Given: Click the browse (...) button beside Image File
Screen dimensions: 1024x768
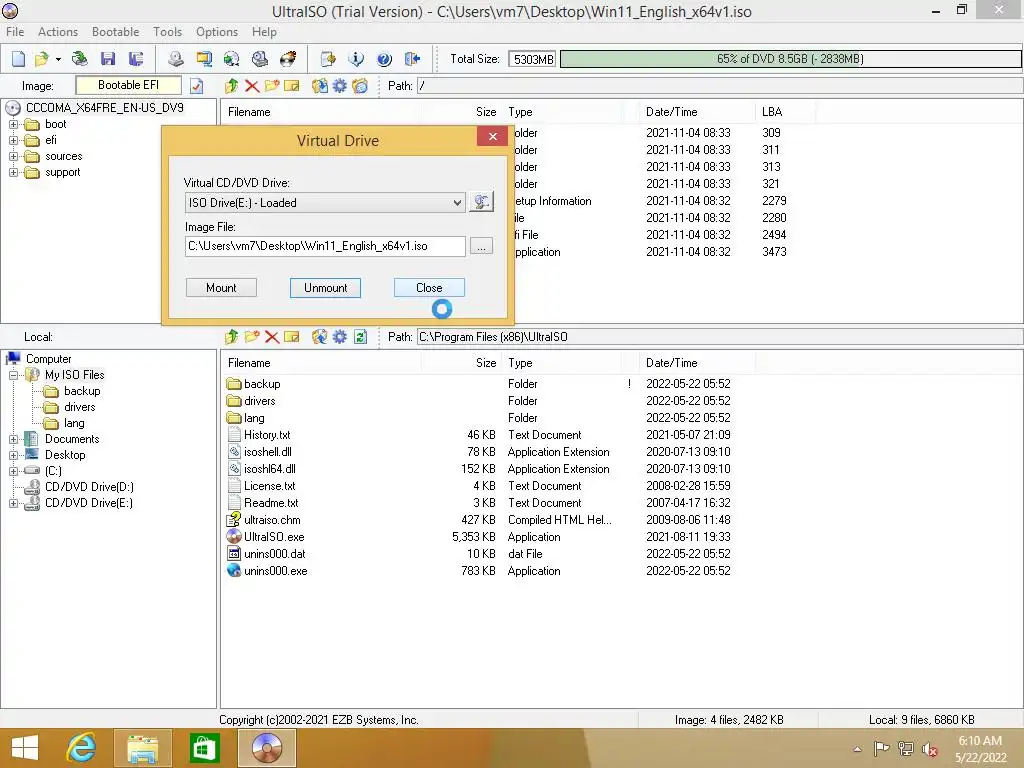Looking at the screenshot, I should pyautogui.click(x=481, y=246).
